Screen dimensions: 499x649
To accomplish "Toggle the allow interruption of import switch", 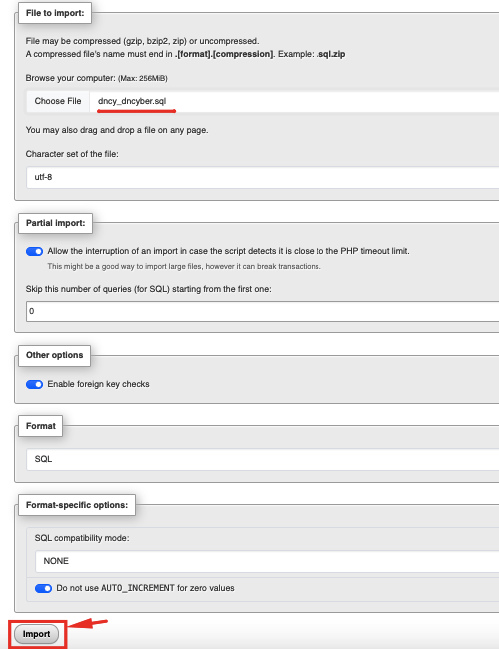I will (34, 252).
